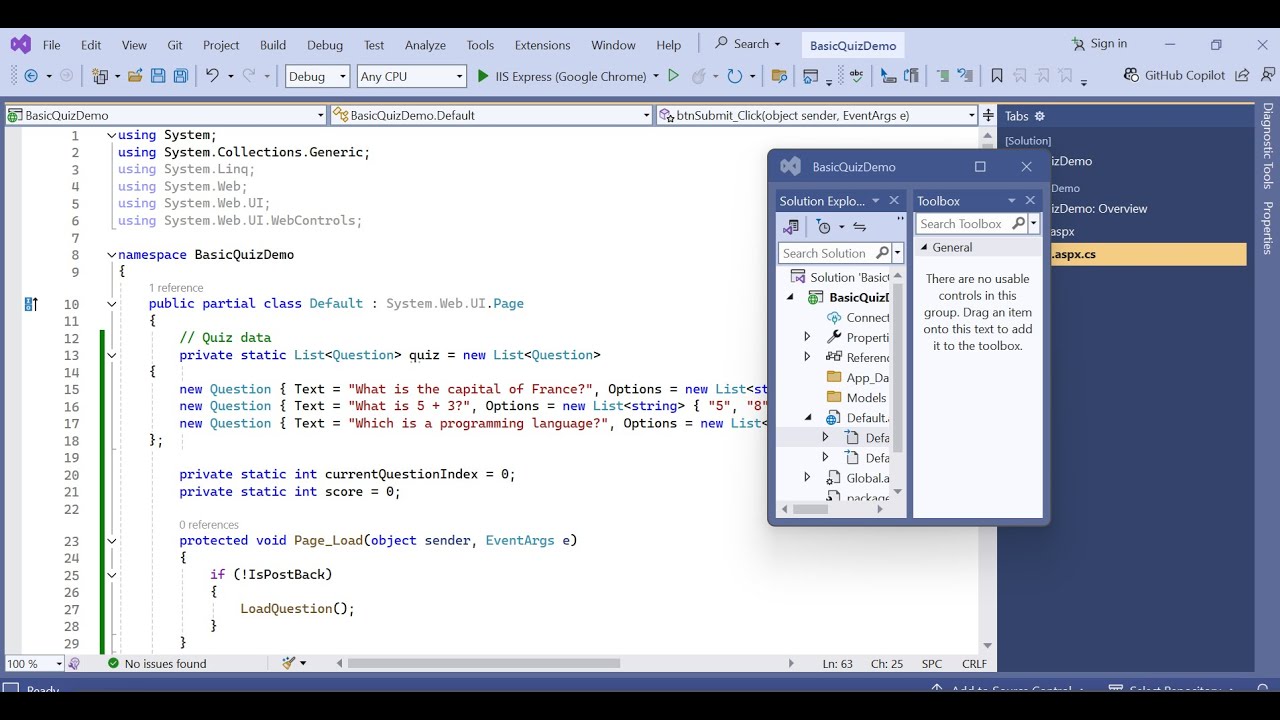Open the Analyze menu
This screenshot has height=720, width=1280.
[x=425, y=45]
